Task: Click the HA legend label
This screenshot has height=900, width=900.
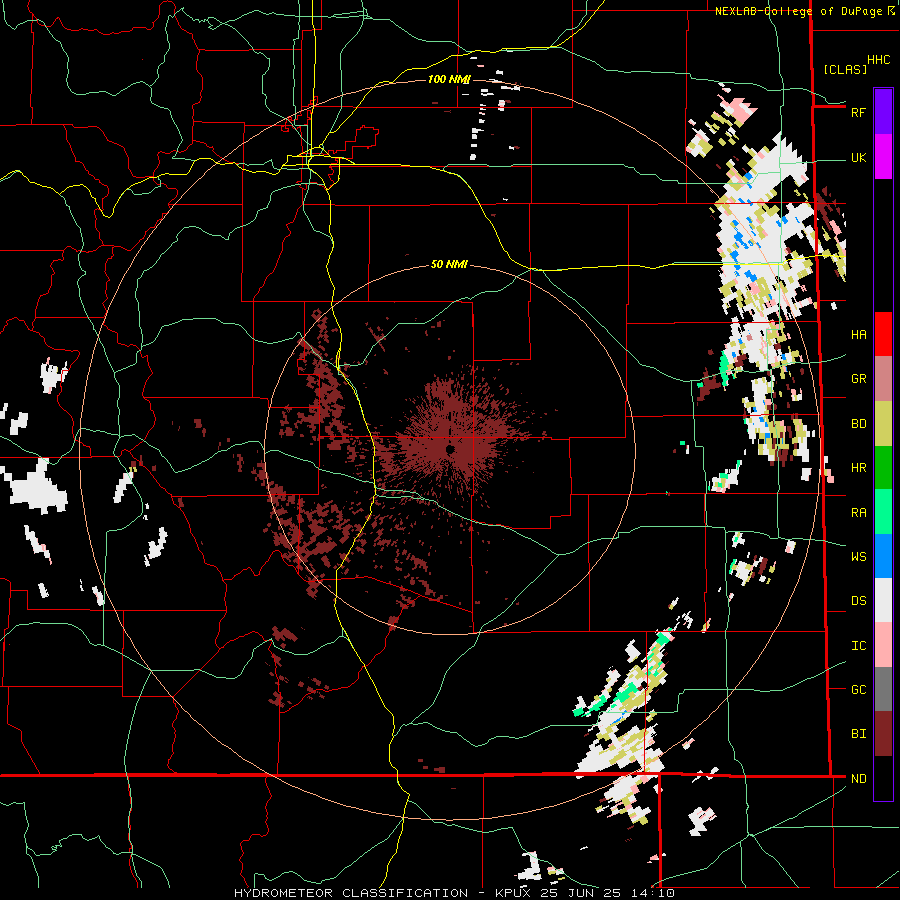Action: tap(858, 334)
